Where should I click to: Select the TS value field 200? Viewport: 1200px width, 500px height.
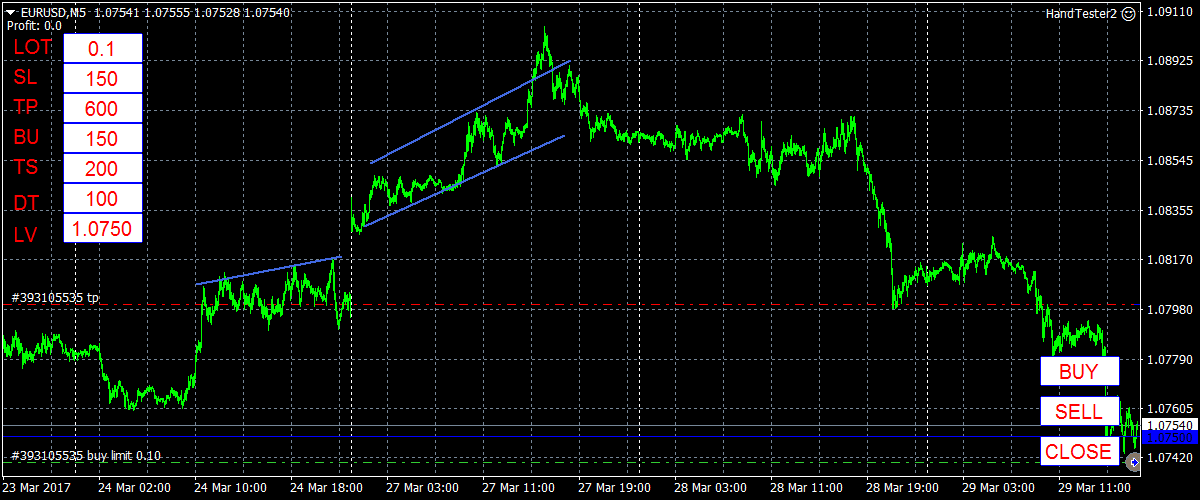[103, 168]
